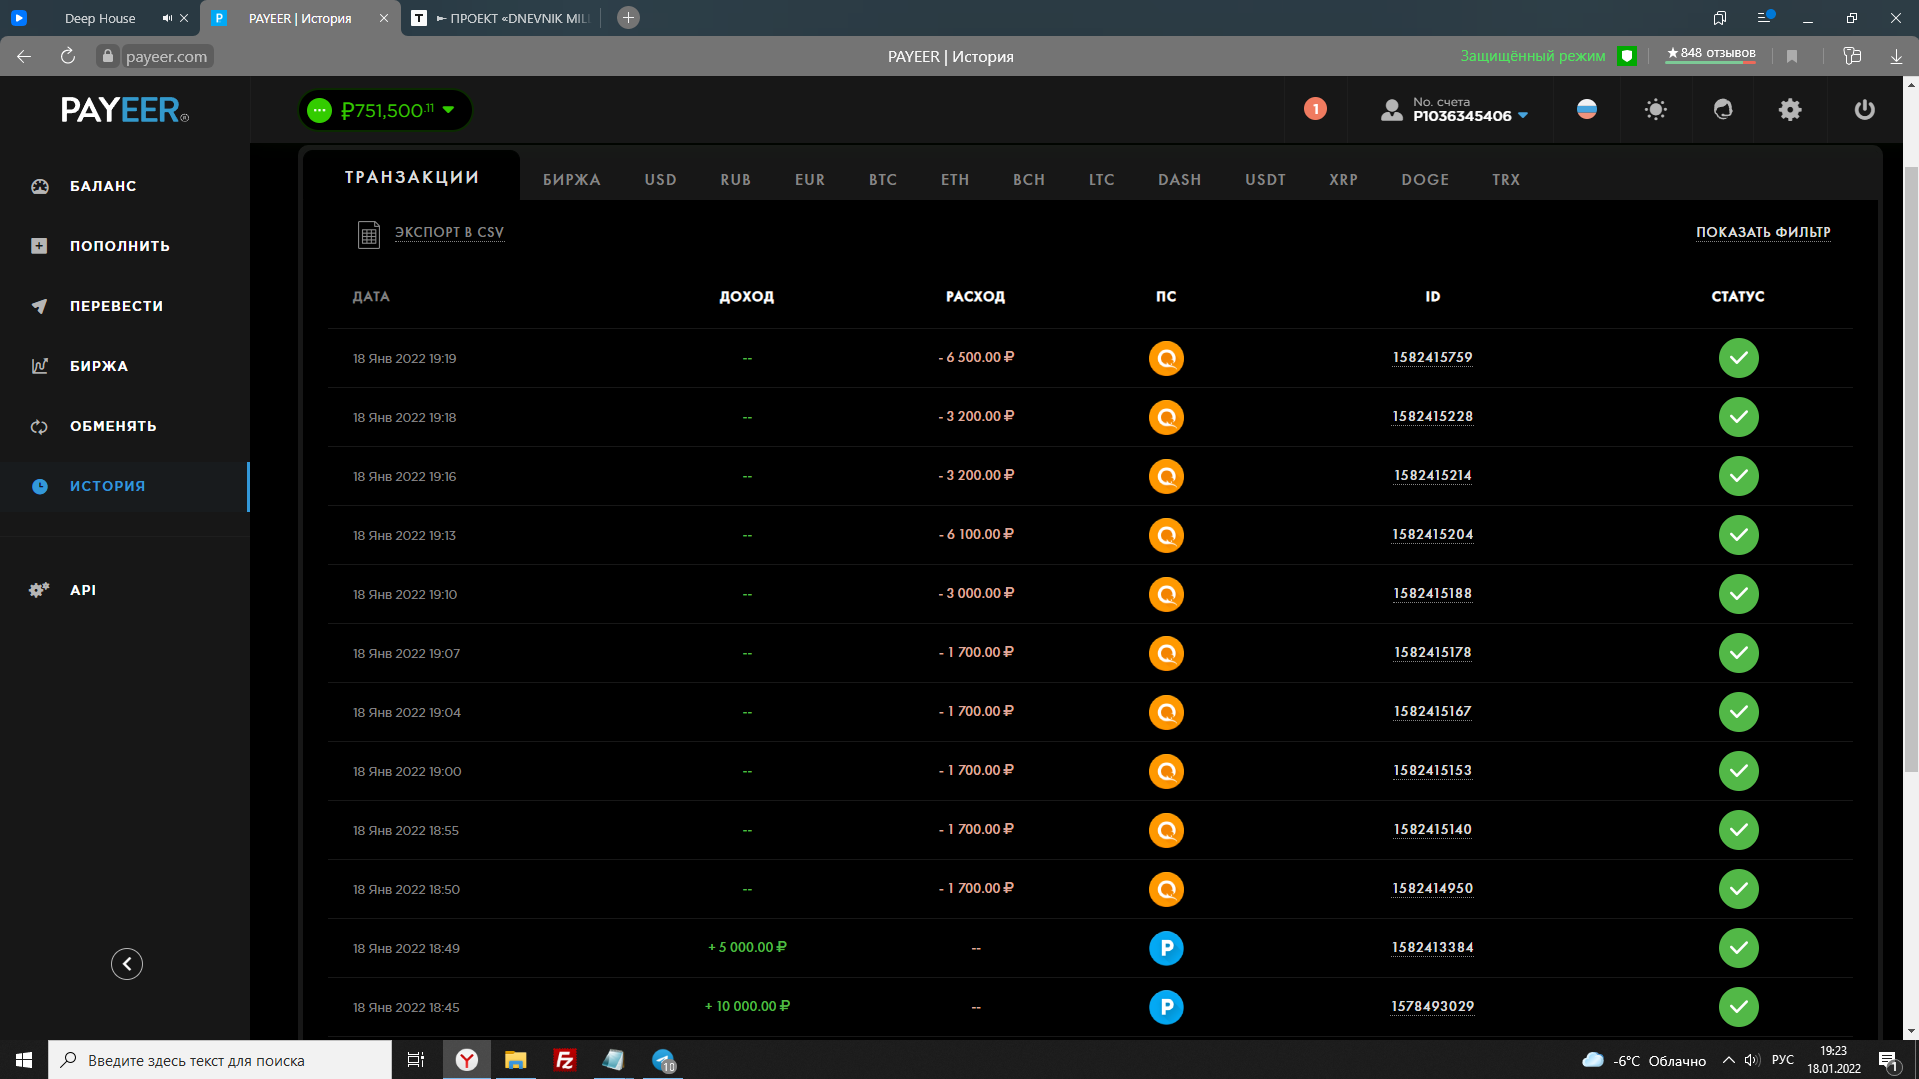The height and width of the screenshot is (1079, 1919).
Task: Click the red notification badge
Action: (x=1315, y=109)
